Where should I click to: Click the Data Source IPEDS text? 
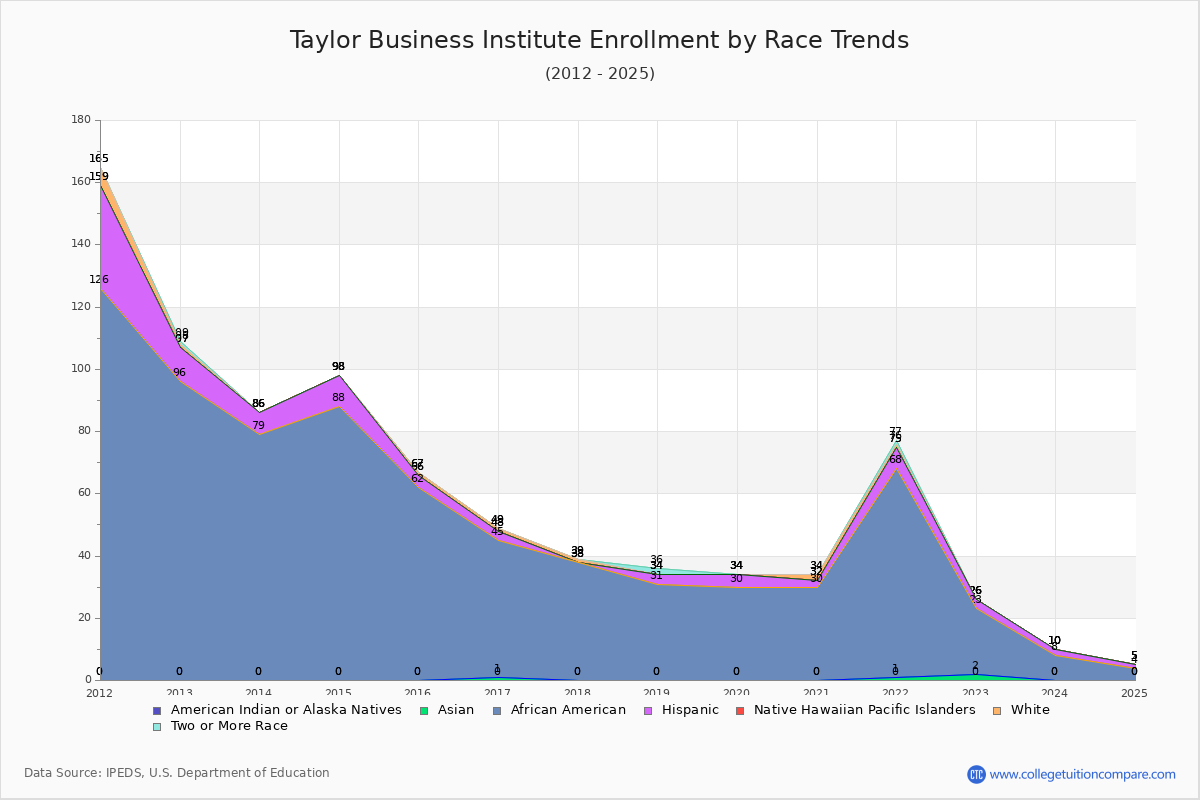point(177,773)
